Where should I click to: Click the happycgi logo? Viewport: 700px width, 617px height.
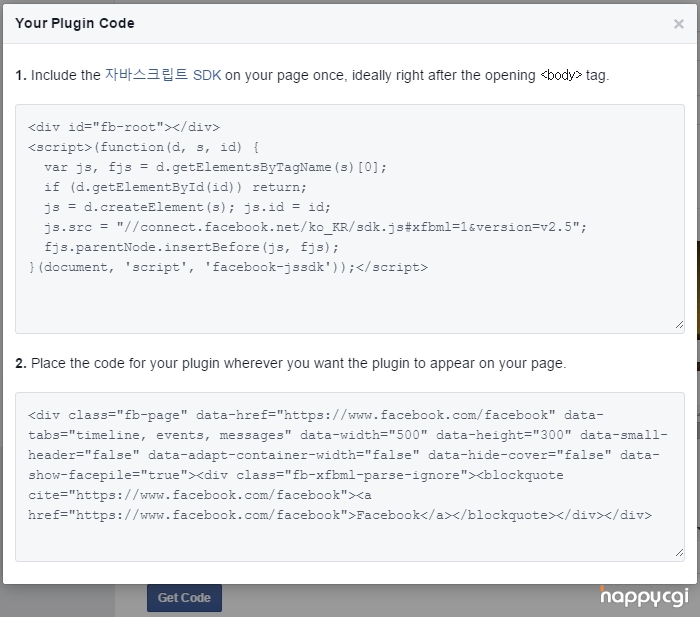[x=644, y=596]
